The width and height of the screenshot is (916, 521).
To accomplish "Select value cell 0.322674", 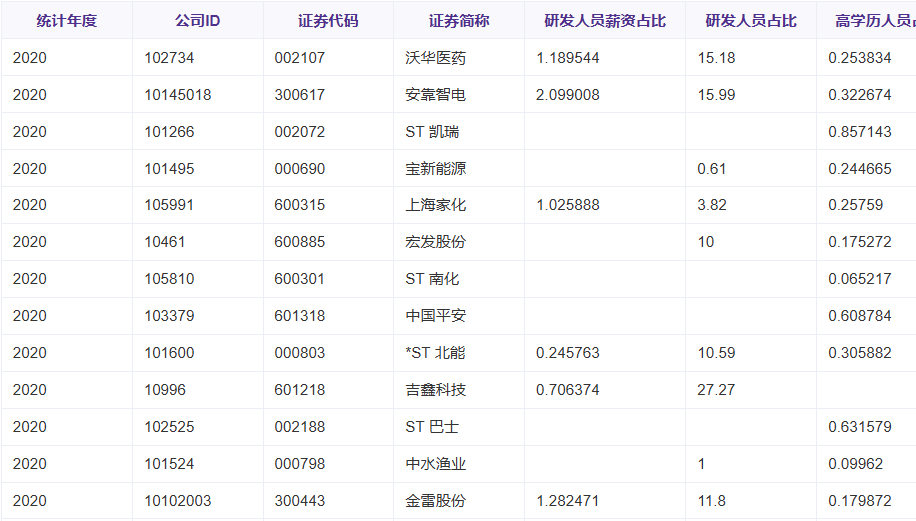I will coord(866,95).
